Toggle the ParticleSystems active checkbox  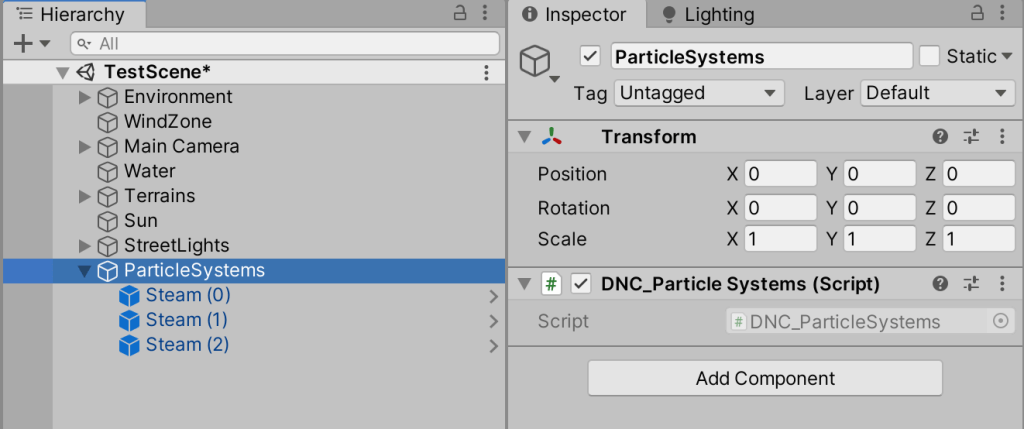590,56
